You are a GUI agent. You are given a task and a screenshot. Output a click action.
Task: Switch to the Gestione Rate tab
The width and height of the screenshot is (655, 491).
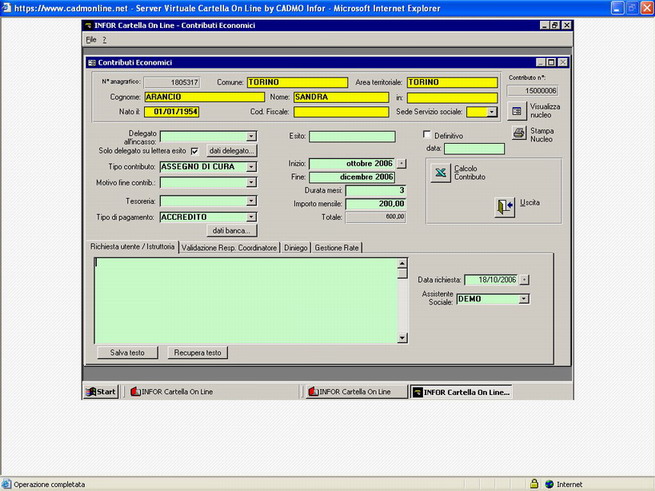tap(336, 248)
